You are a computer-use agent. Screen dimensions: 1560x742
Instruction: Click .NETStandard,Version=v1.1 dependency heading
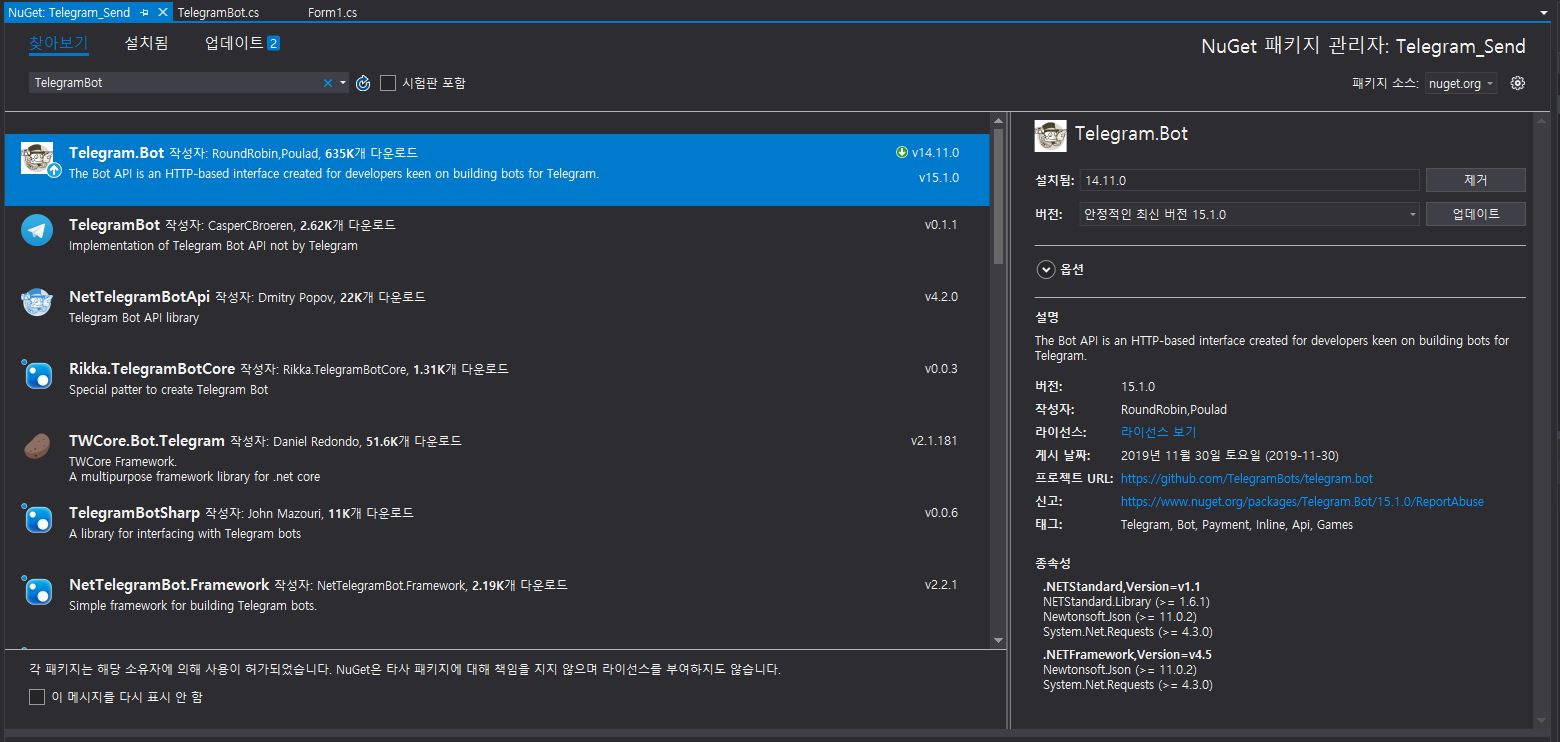tap(1121, 586)
